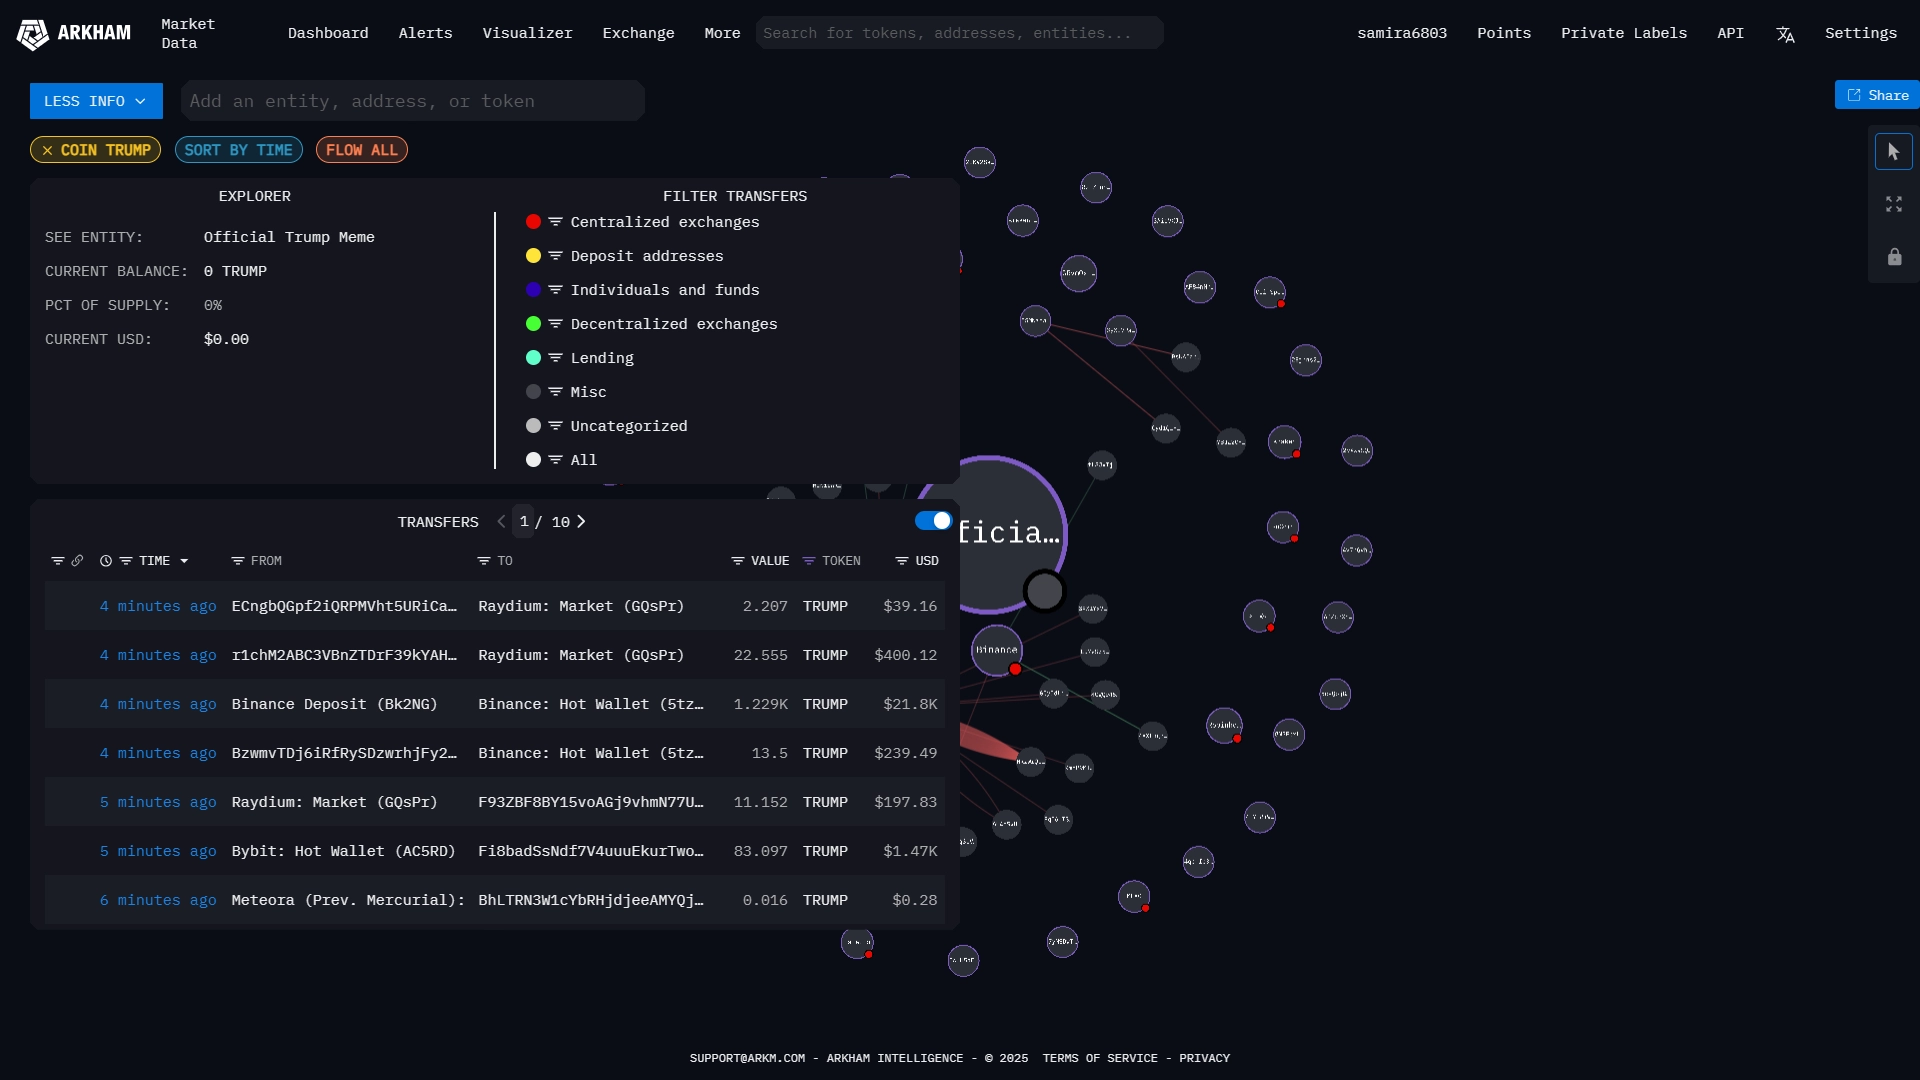The image size is (1920, 1080).
Task: Click the fit-to-screen expand icon
Action: 1893,204
